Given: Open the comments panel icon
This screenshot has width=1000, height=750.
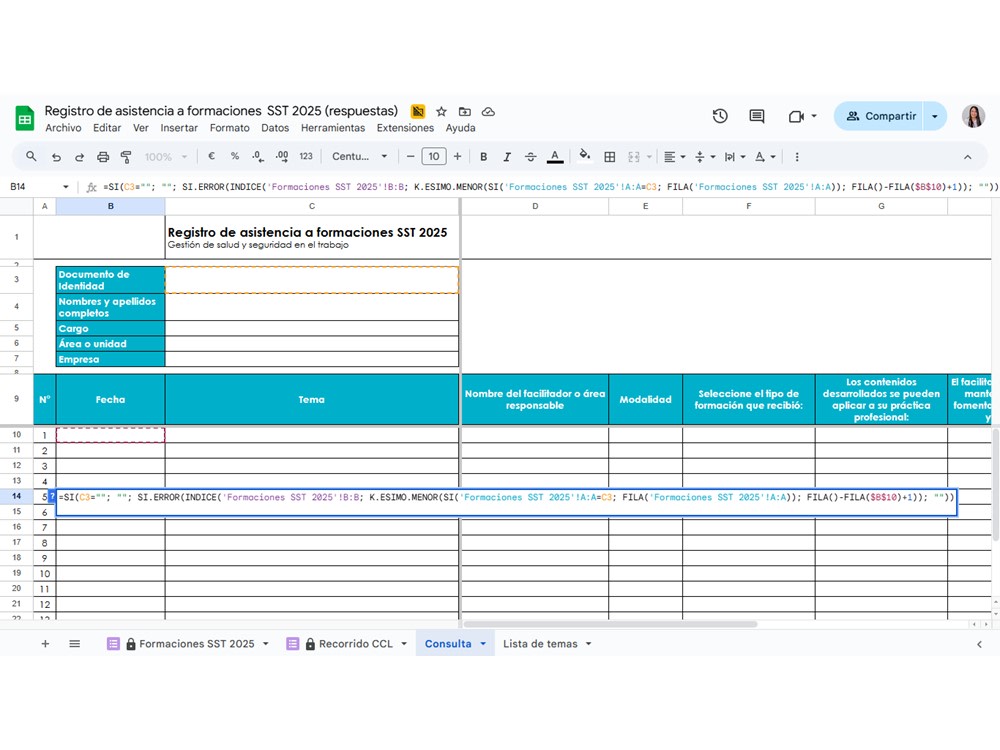Looking at the screenshot, I should tap(757, 116).
